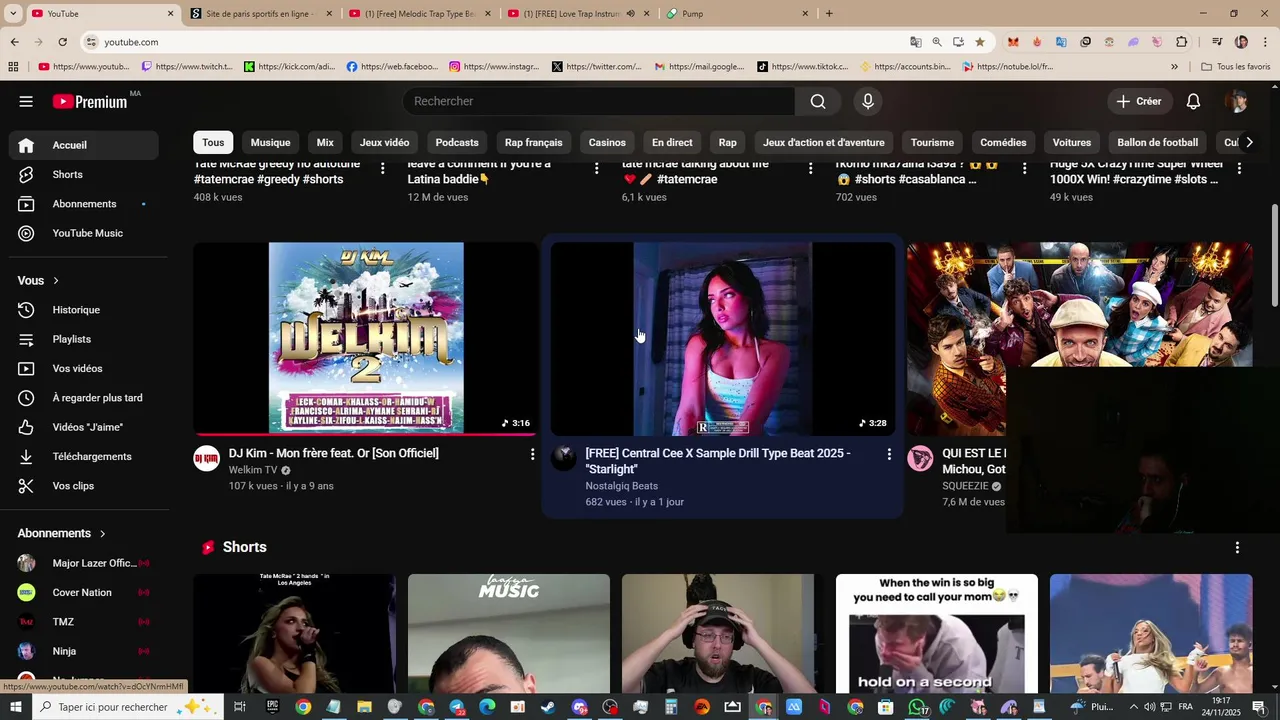Open Major Lazer Official subscription
Screen dimensions: 1280x720
pos(84,563)
